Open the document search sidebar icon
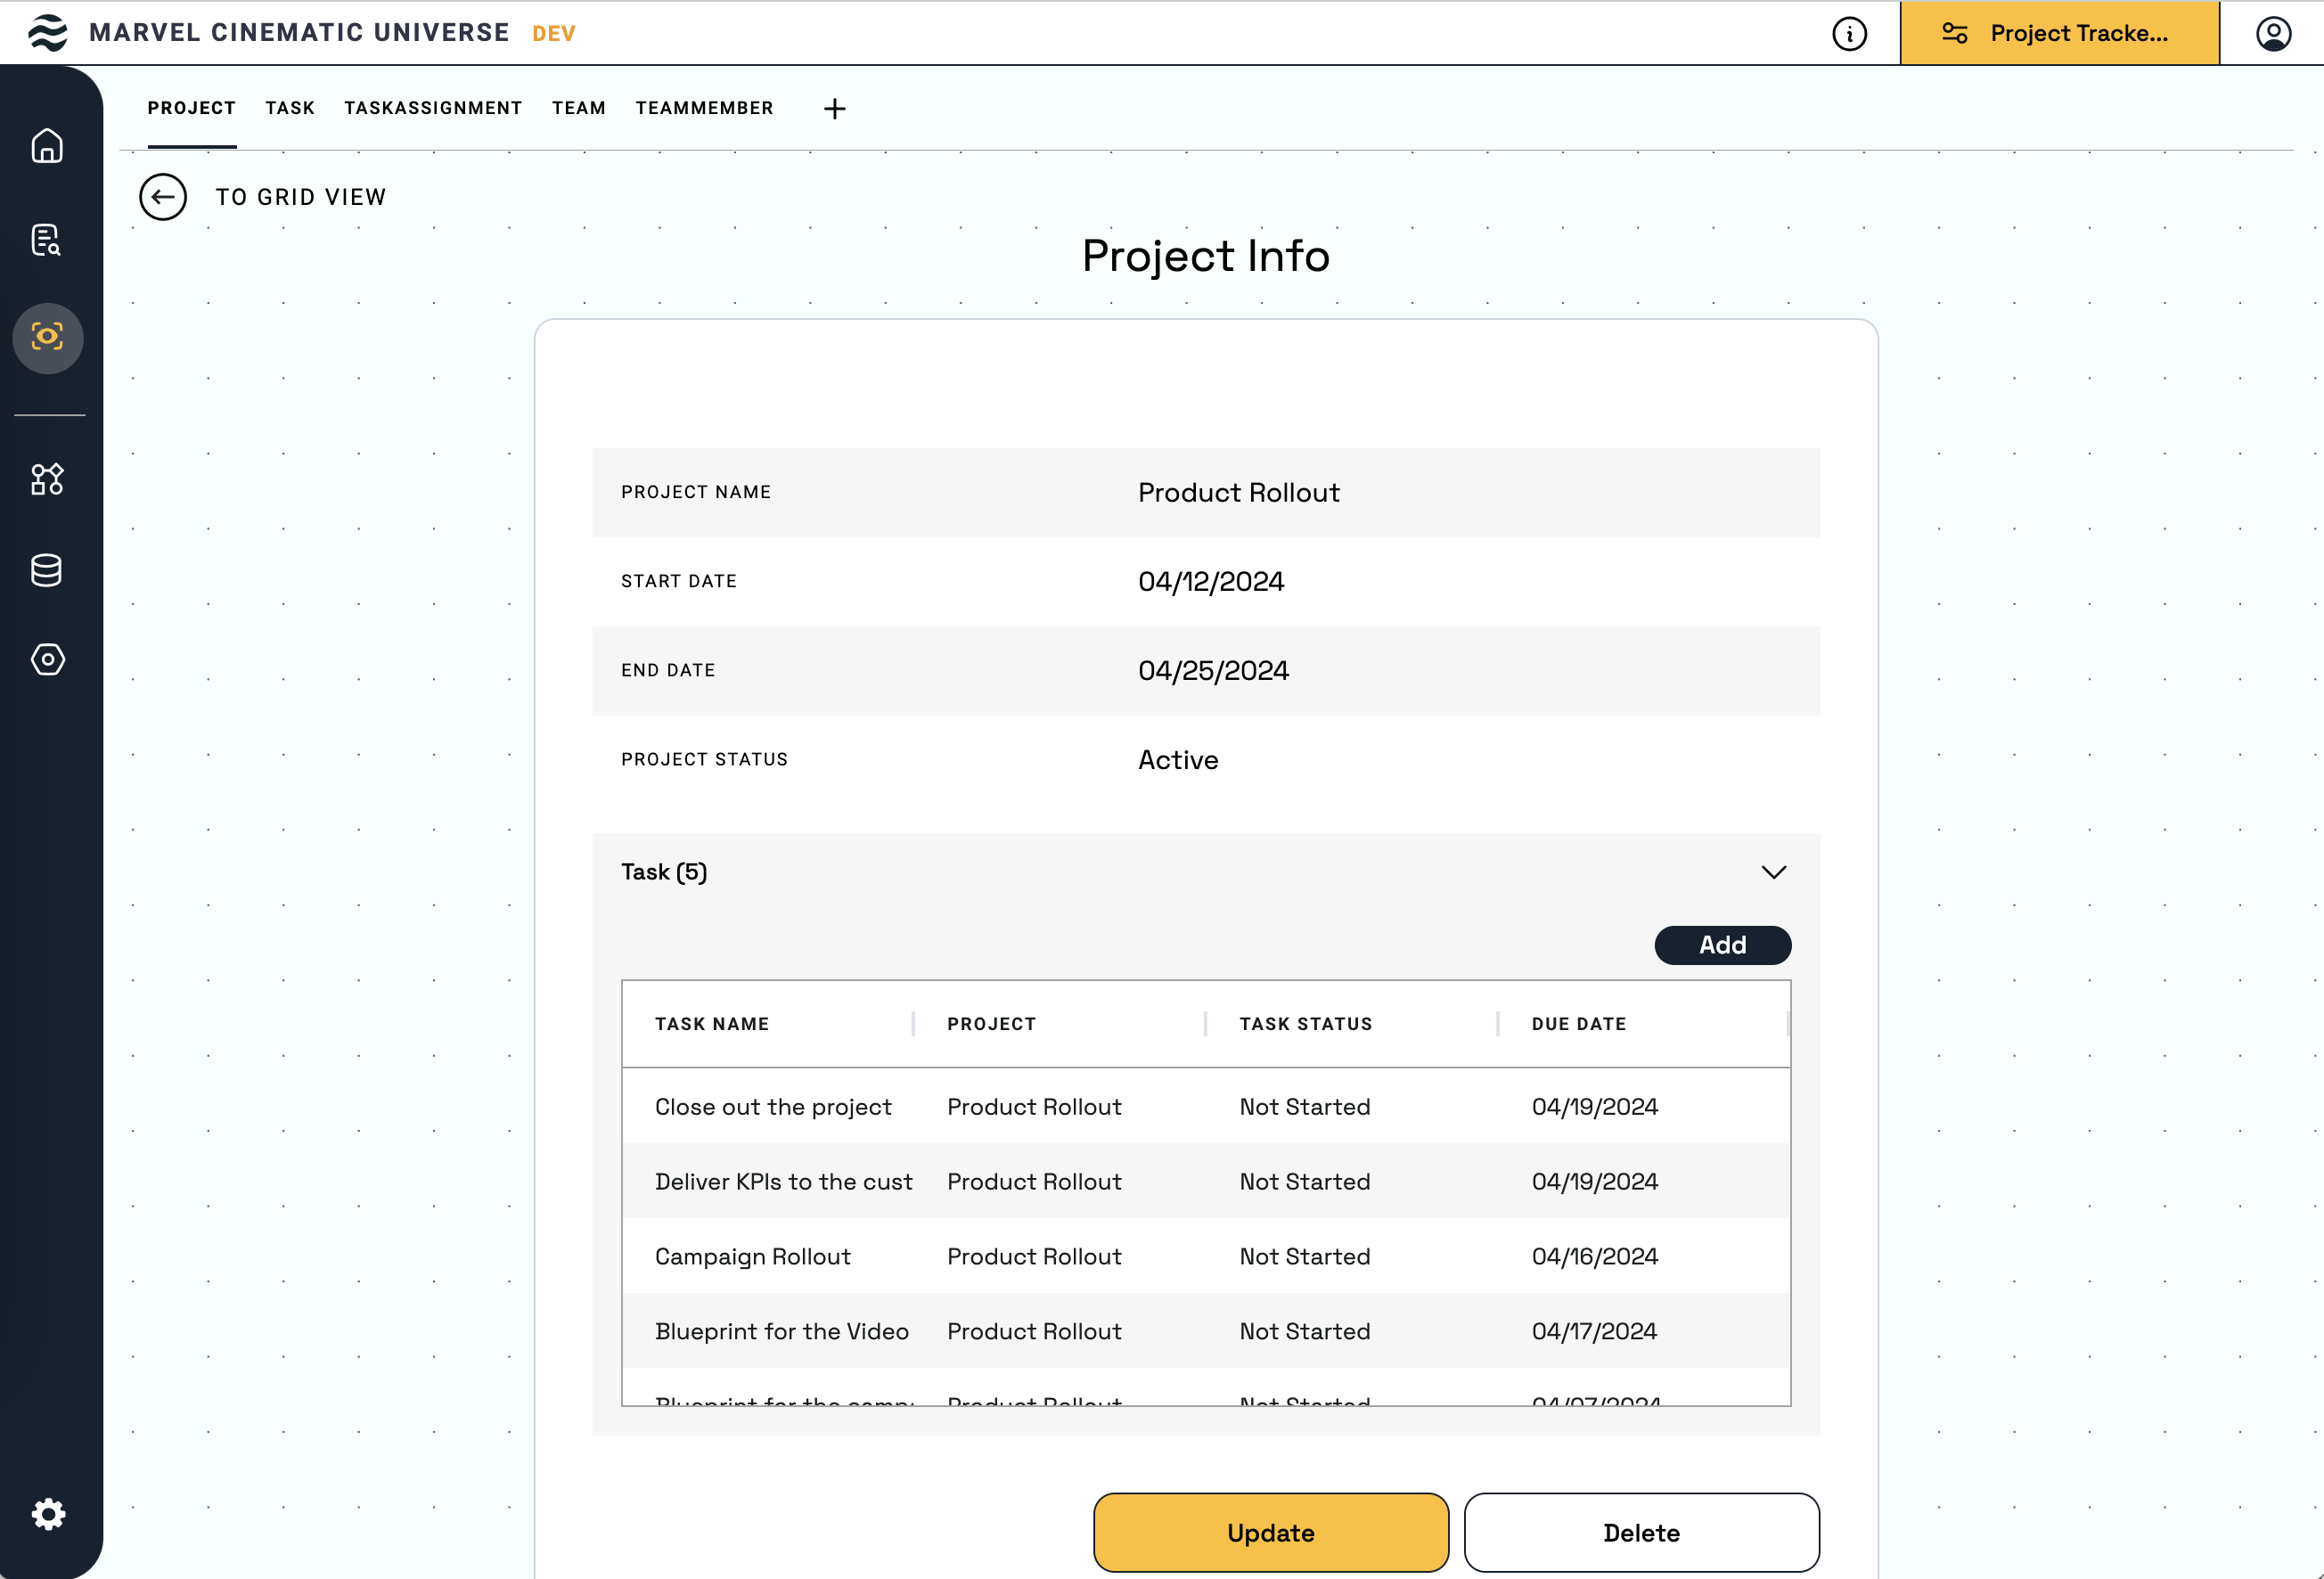 coord(47,240)
